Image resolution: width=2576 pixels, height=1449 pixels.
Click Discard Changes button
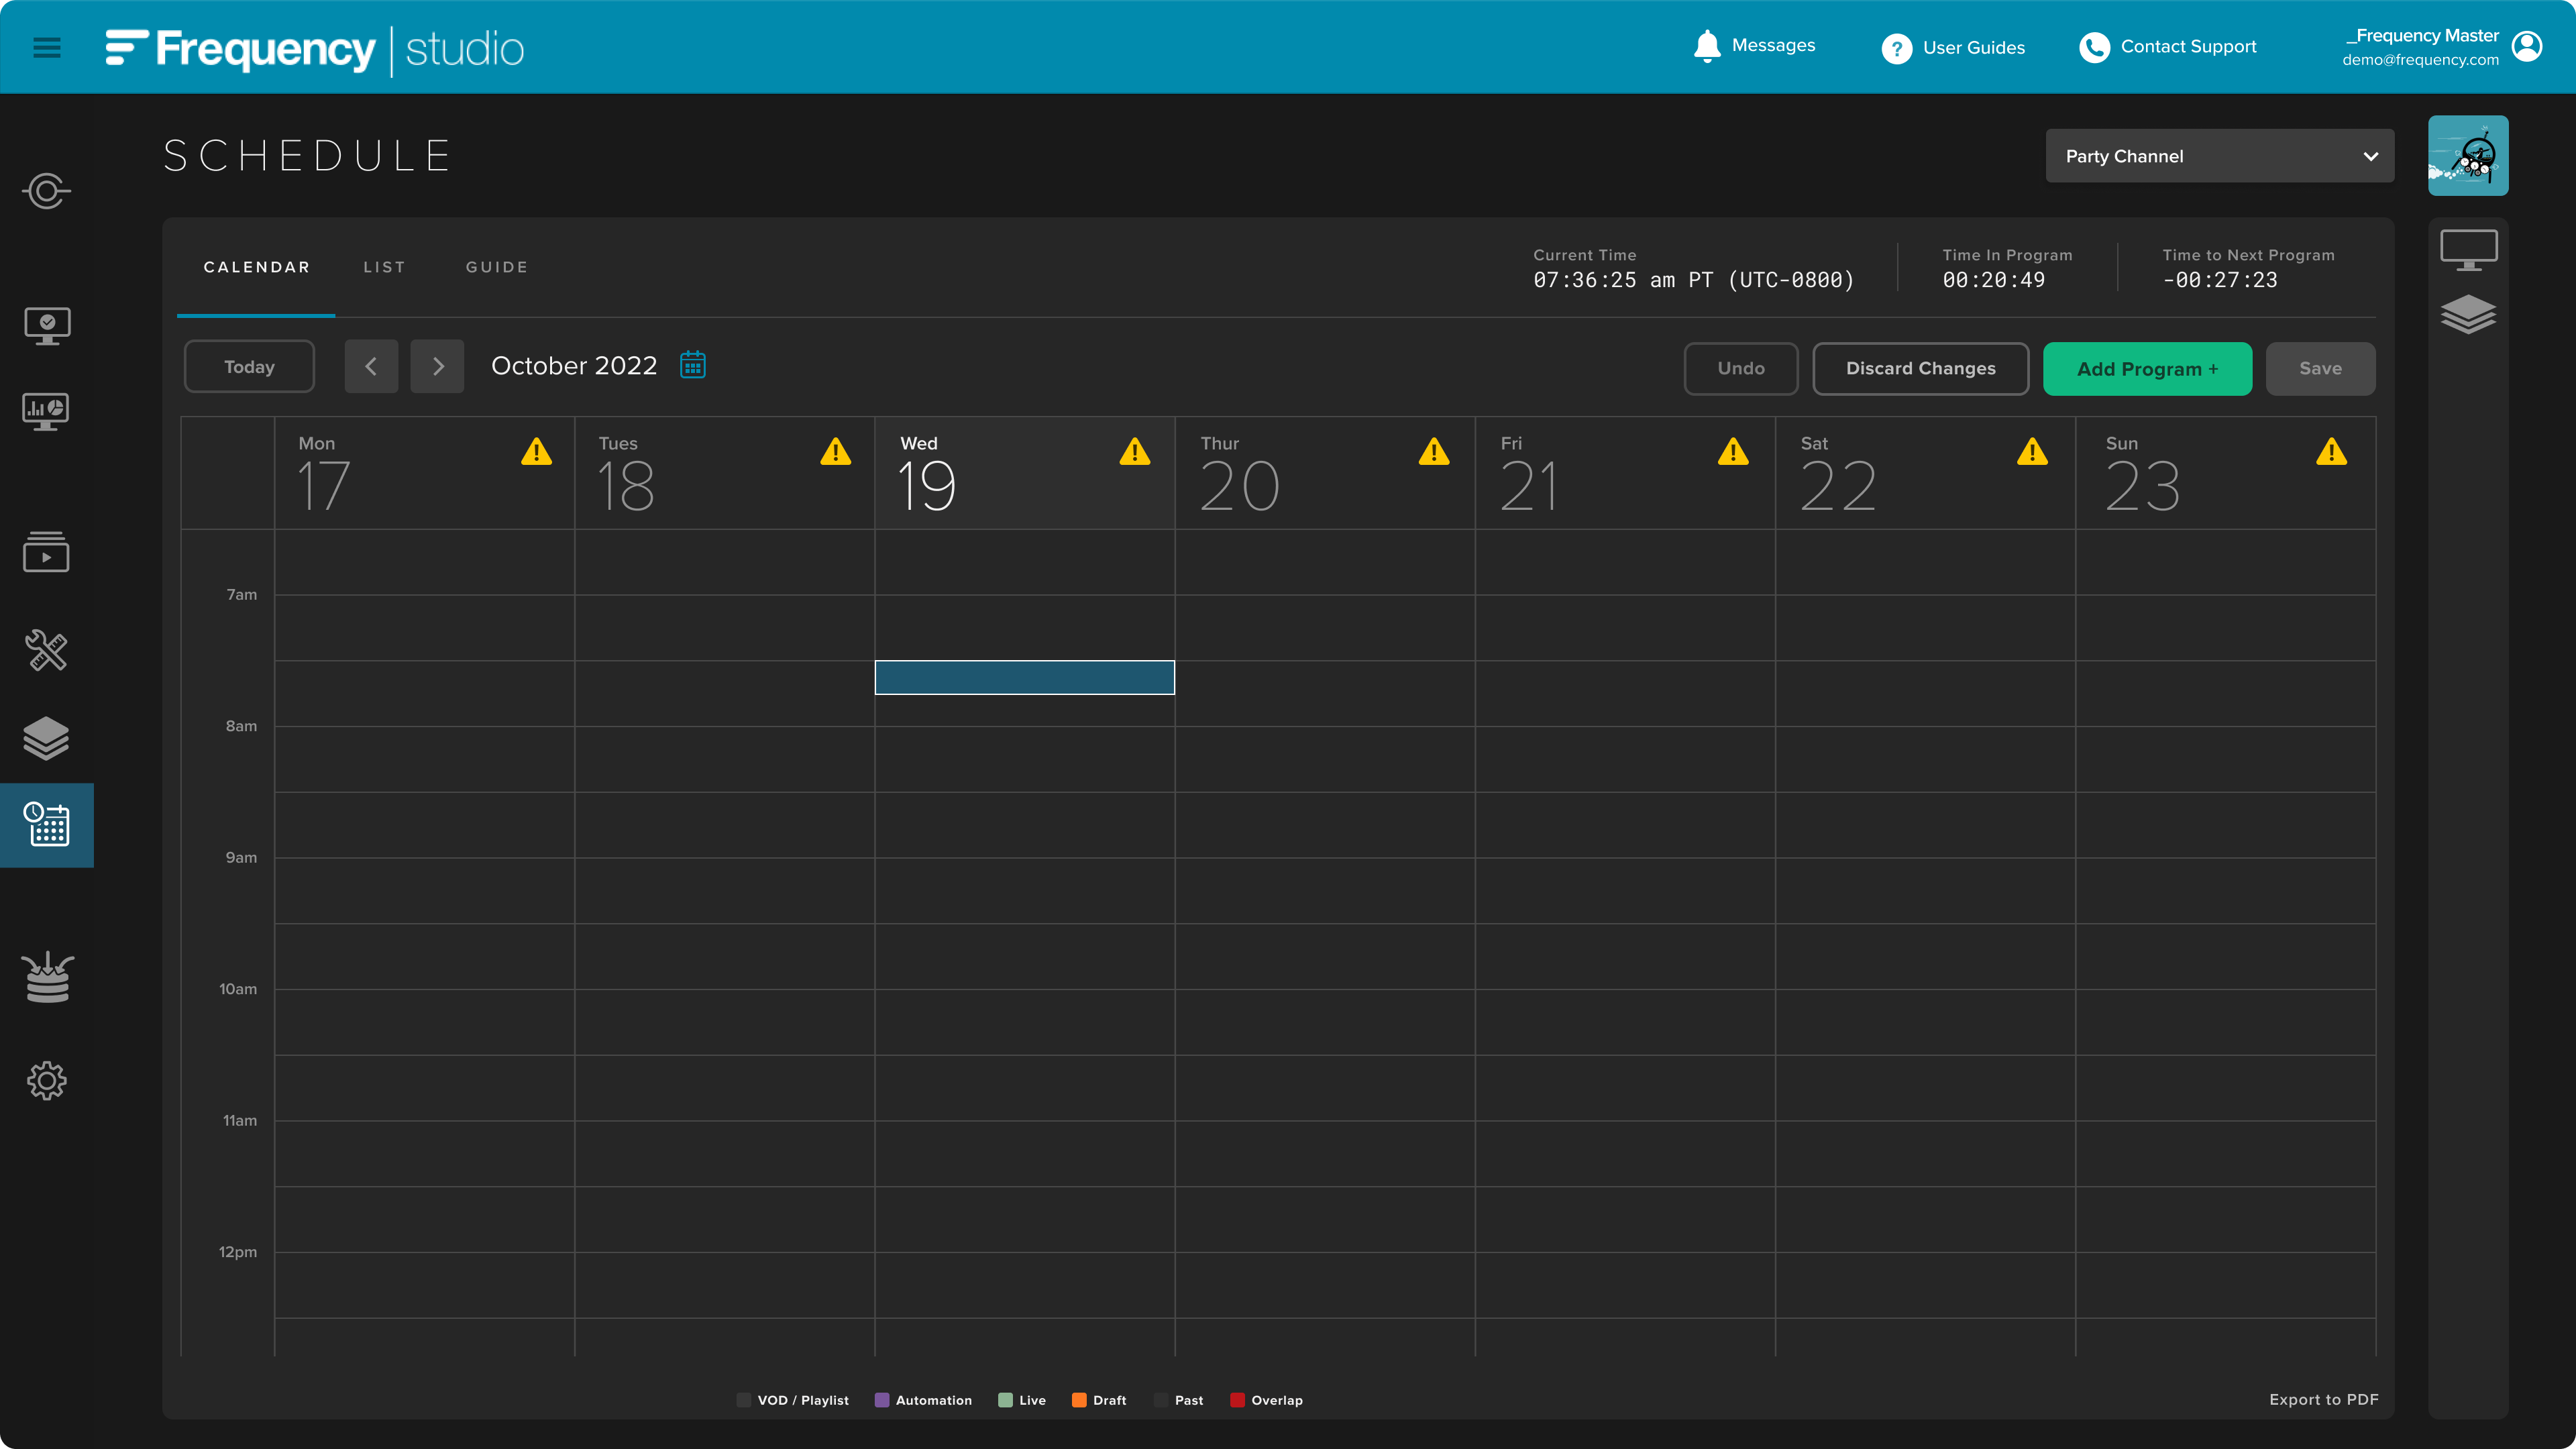tap(1920, 369)
